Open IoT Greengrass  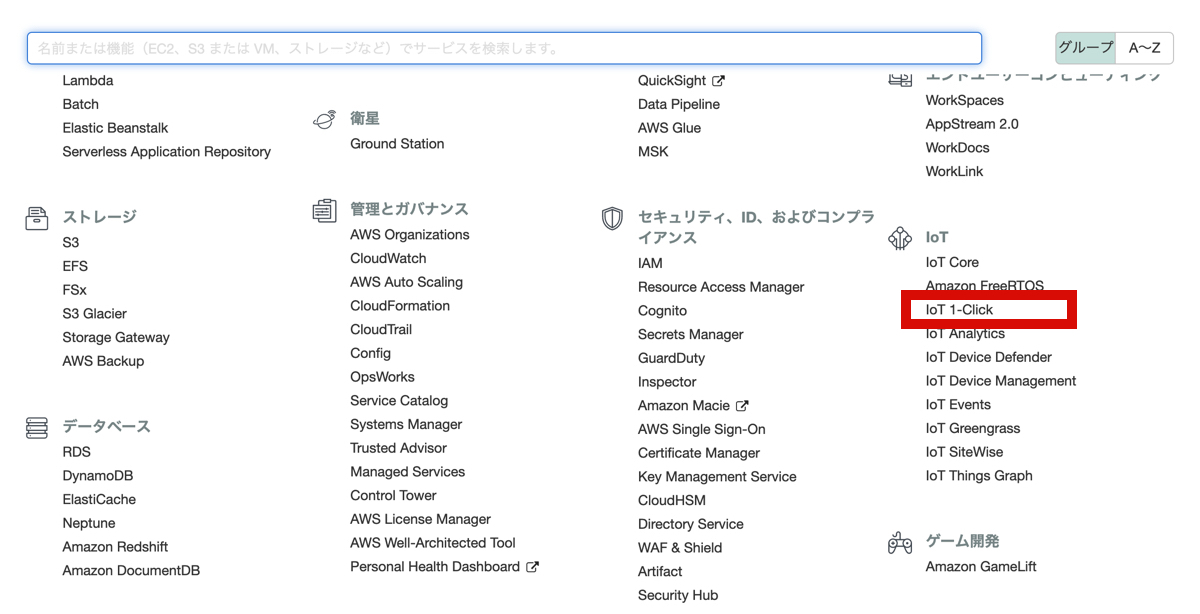coord(974,428)
